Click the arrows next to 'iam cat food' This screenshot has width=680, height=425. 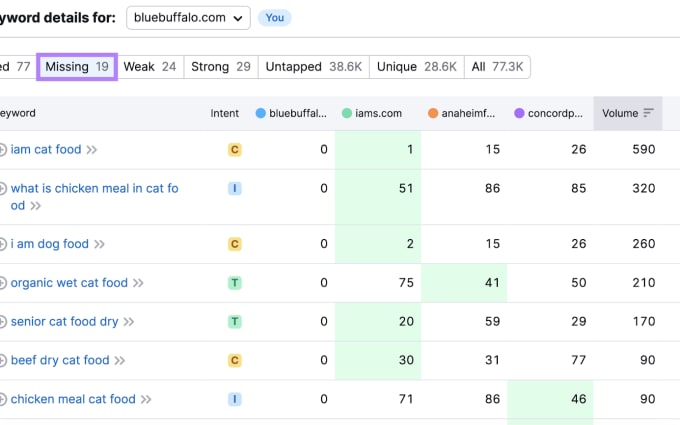(x=92, y=150)
